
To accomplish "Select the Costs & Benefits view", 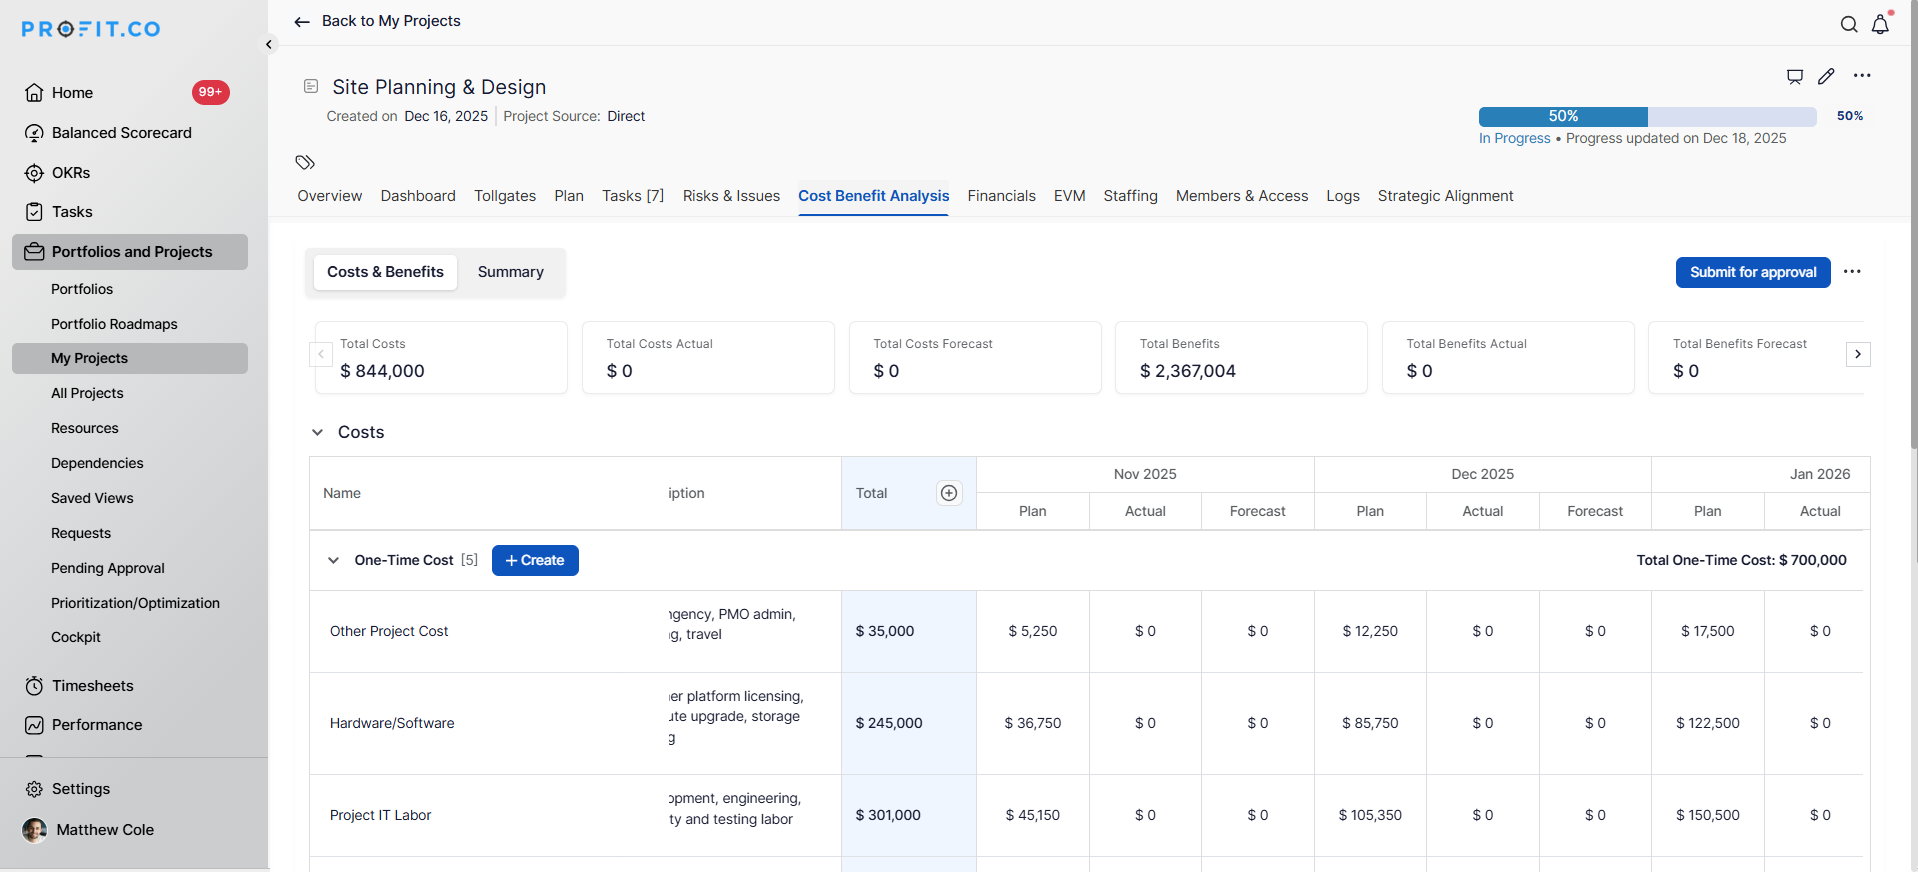I will 385,272.
